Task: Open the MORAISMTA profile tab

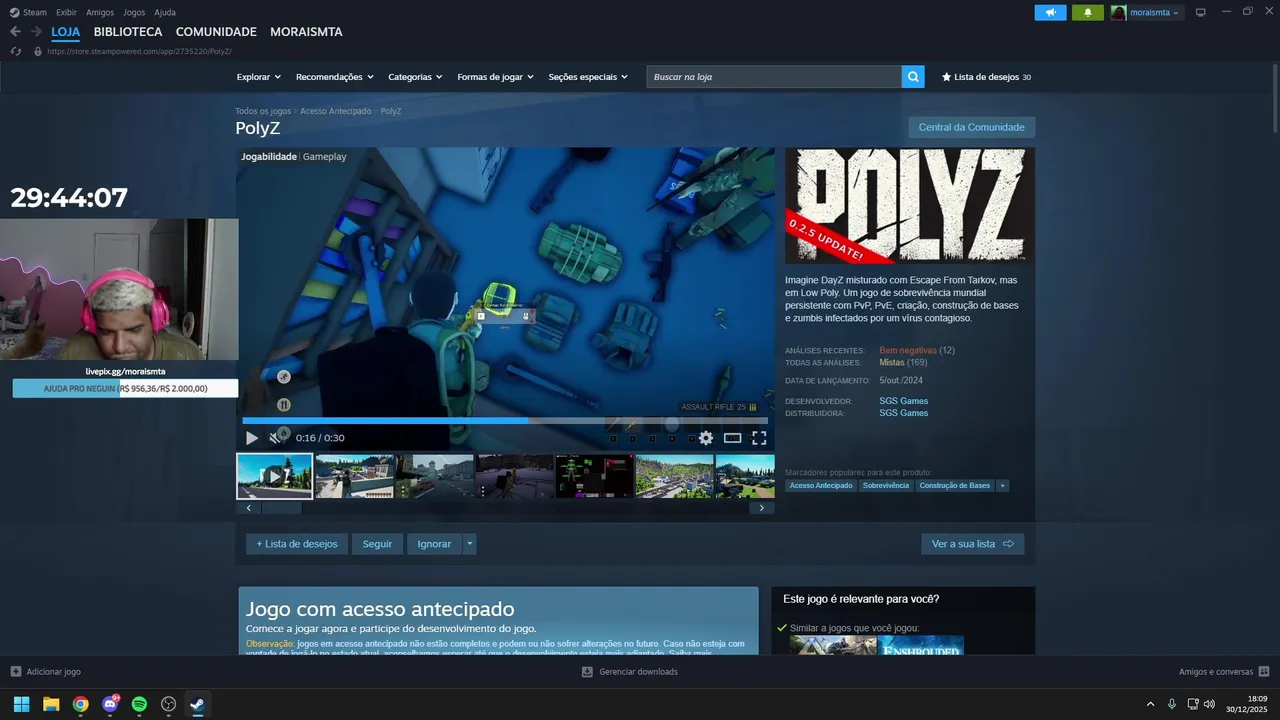Action: click(x=306, y=32)
